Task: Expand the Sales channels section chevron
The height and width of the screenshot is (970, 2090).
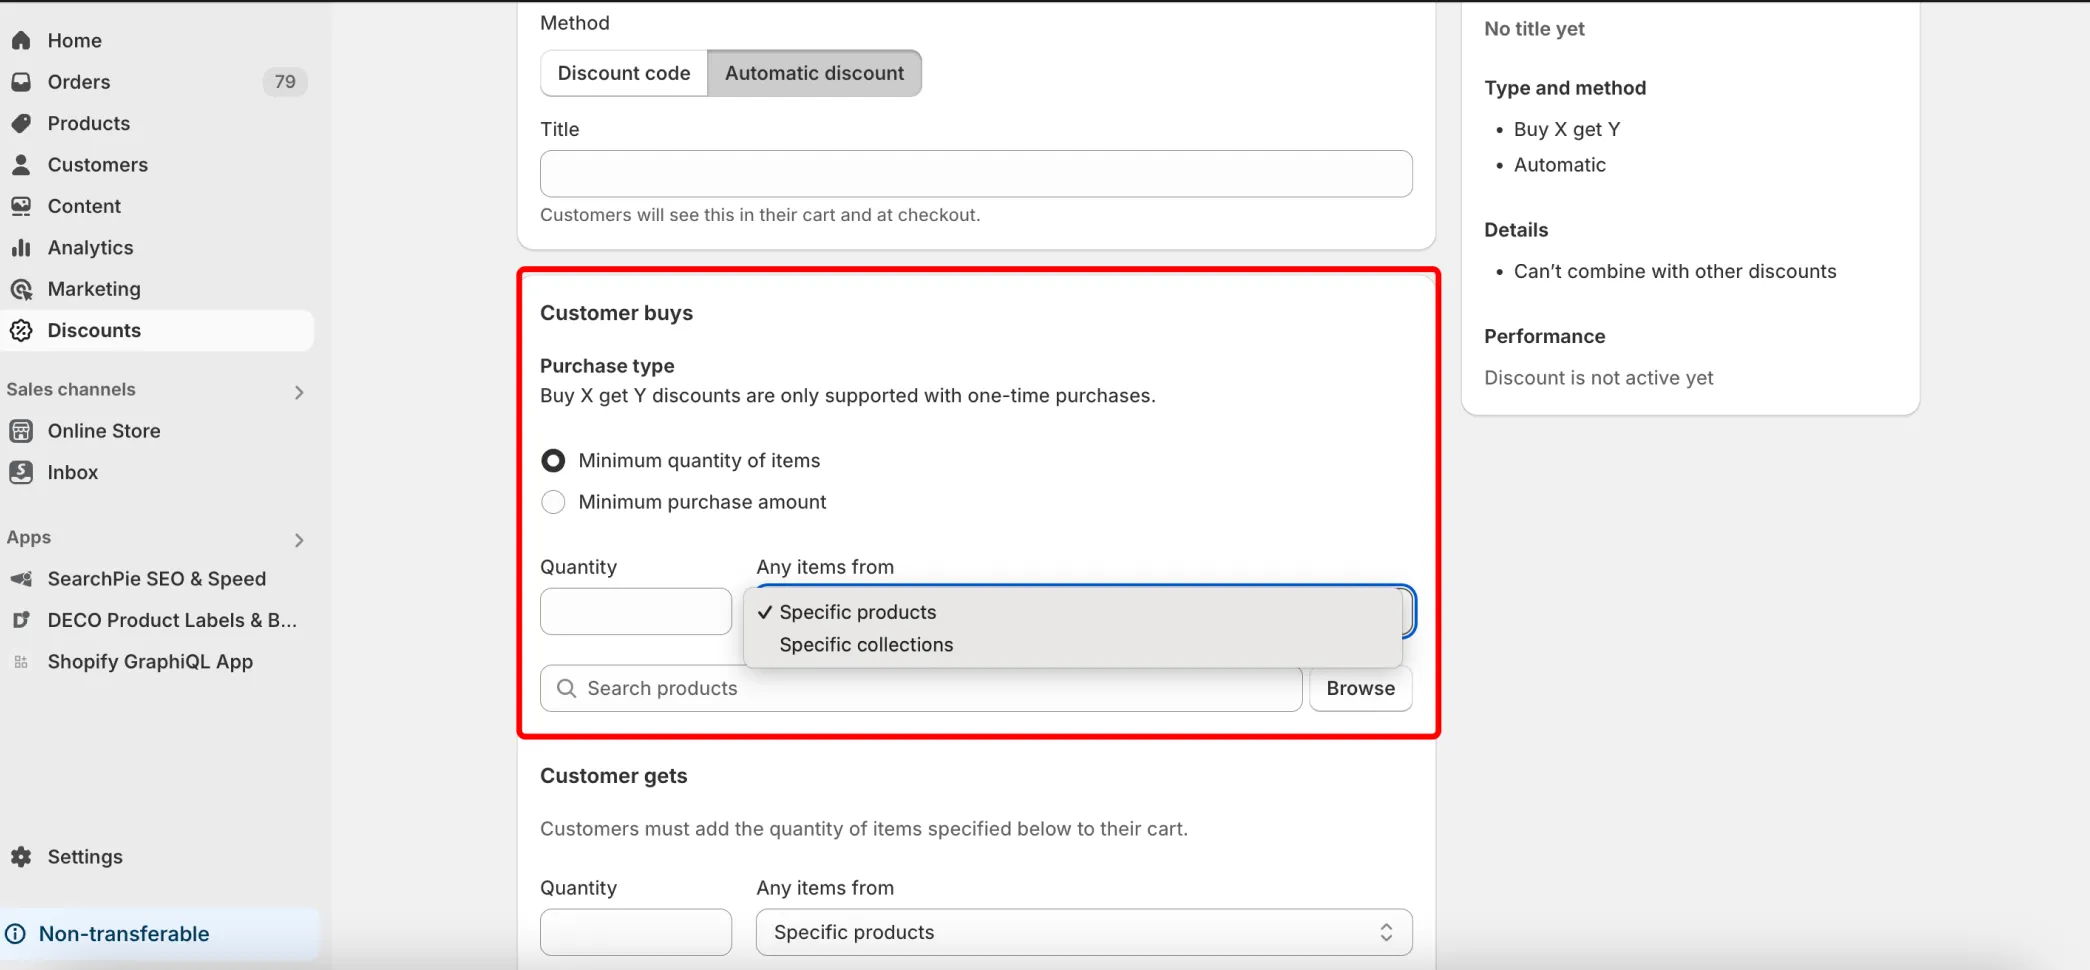Action: point(298,392)
